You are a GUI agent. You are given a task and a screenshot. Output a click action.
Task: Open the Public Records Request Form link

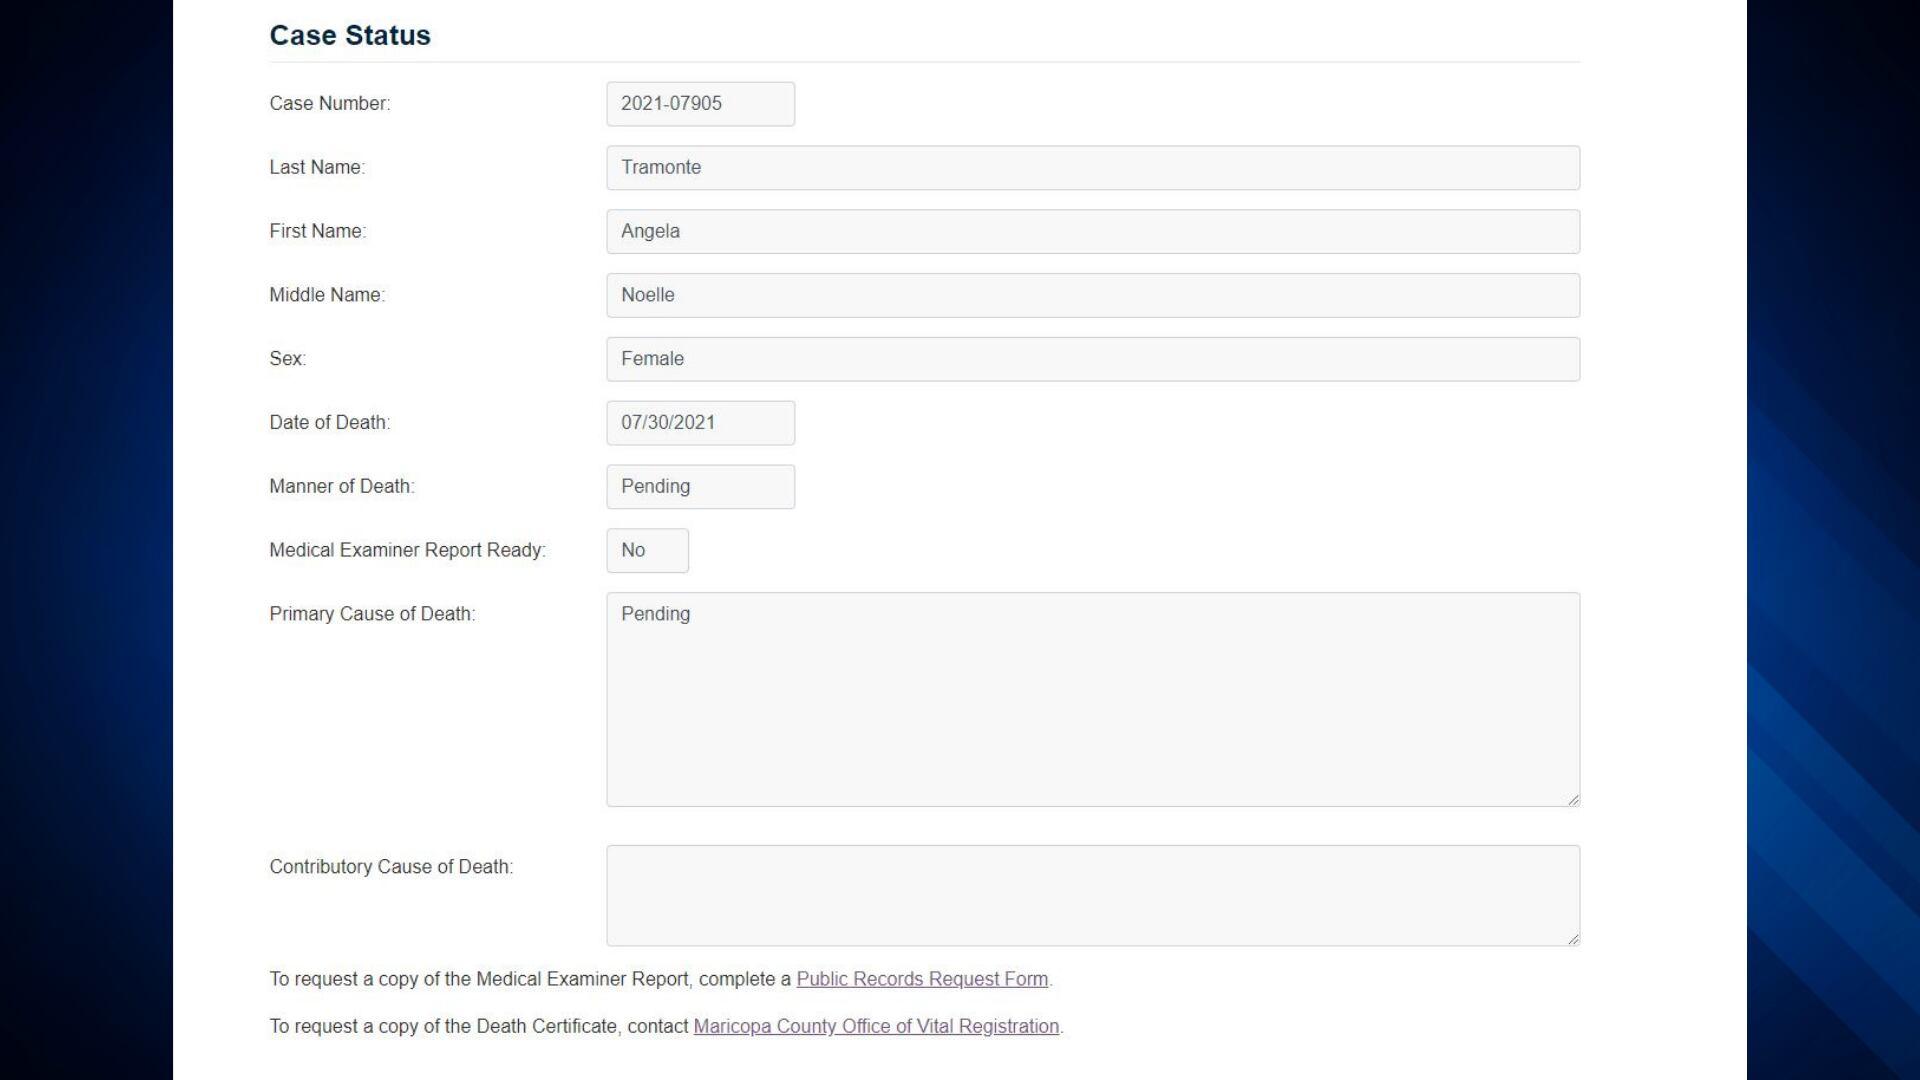921,980
